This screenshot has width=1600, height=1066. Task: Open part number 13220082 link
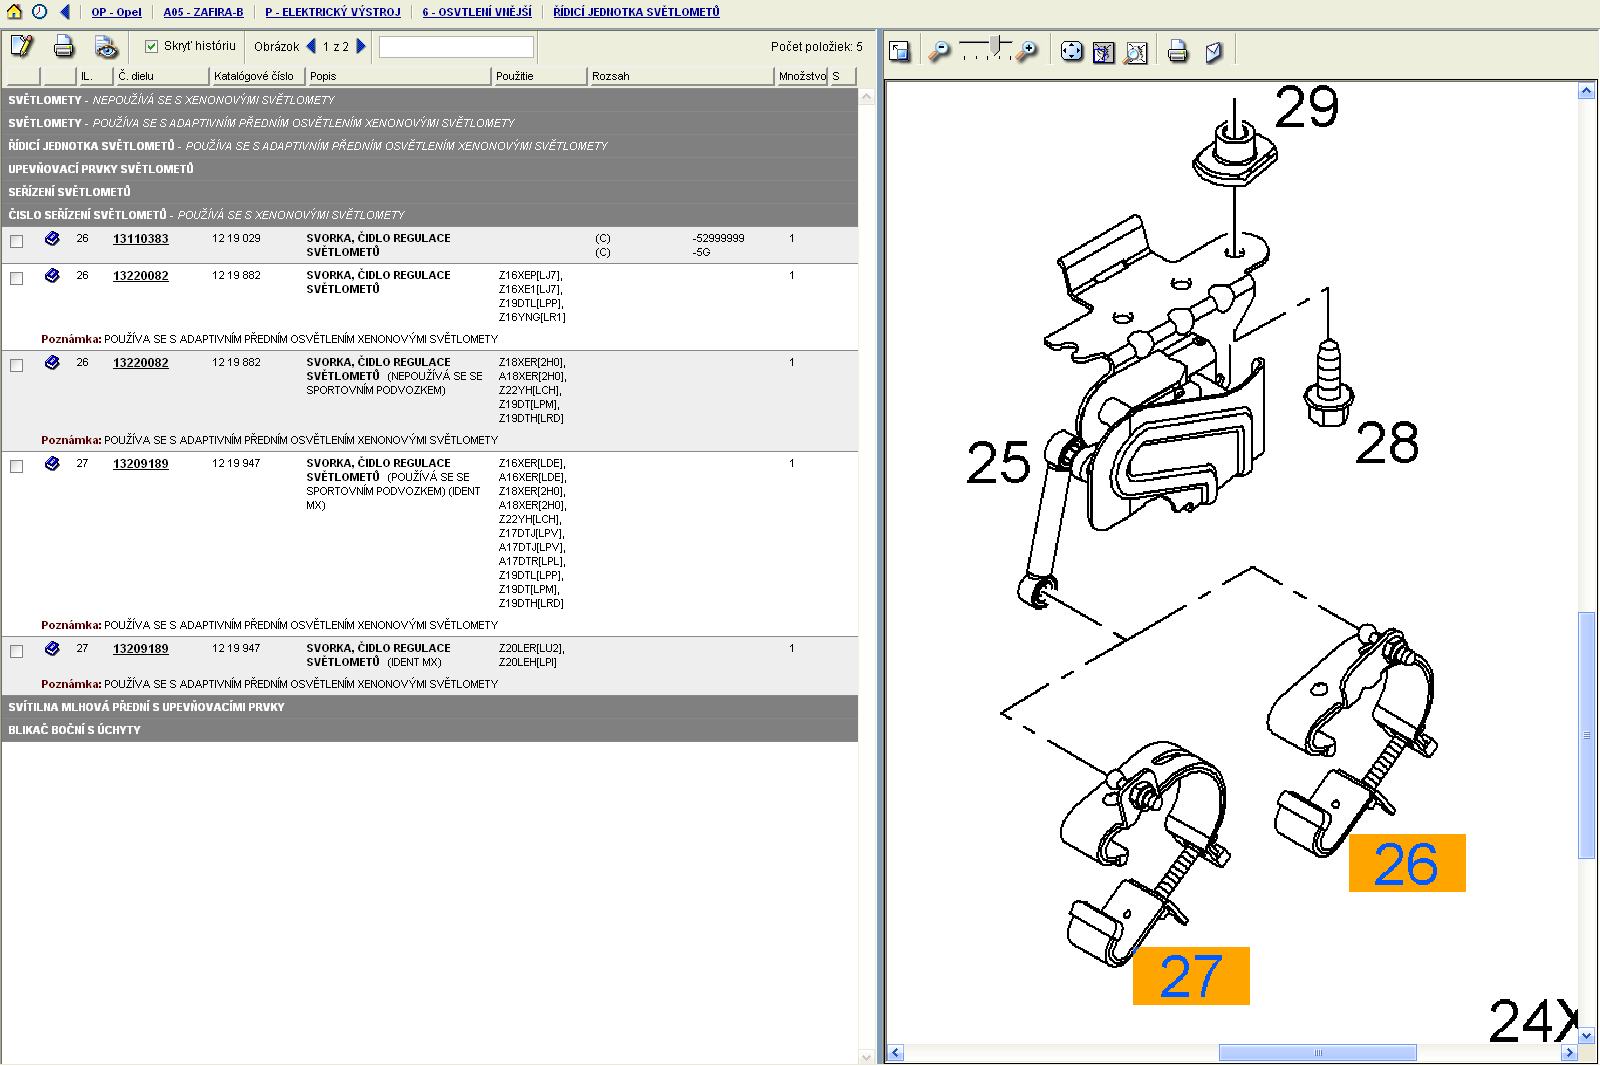(140, 276)
